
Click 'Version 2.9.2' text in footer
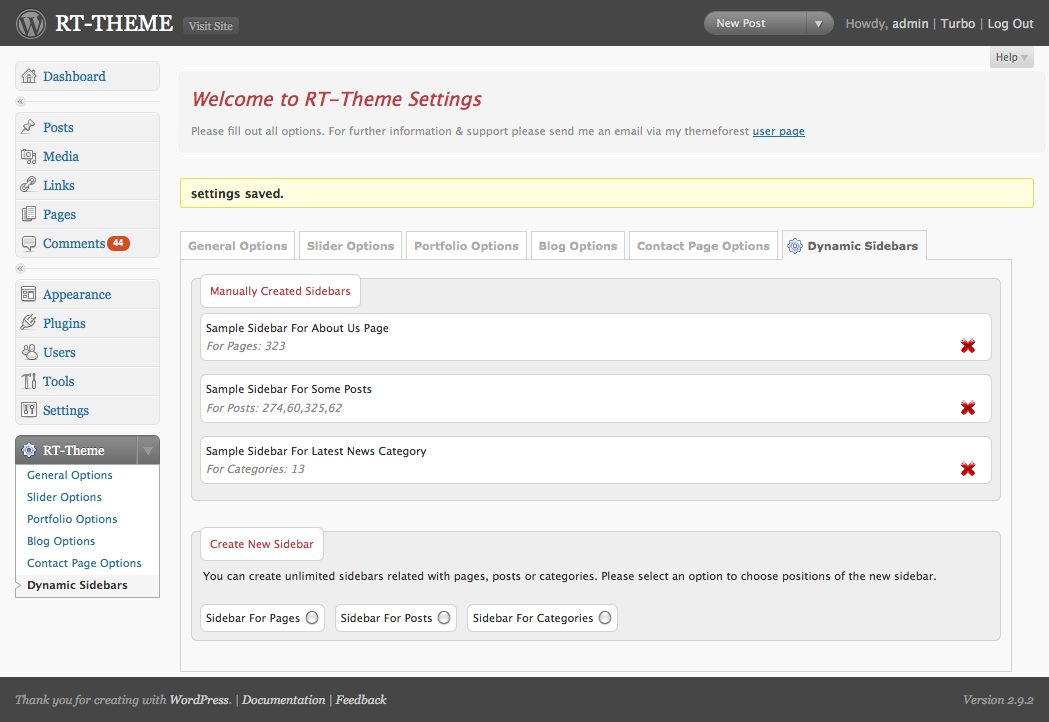click(998, 700)
